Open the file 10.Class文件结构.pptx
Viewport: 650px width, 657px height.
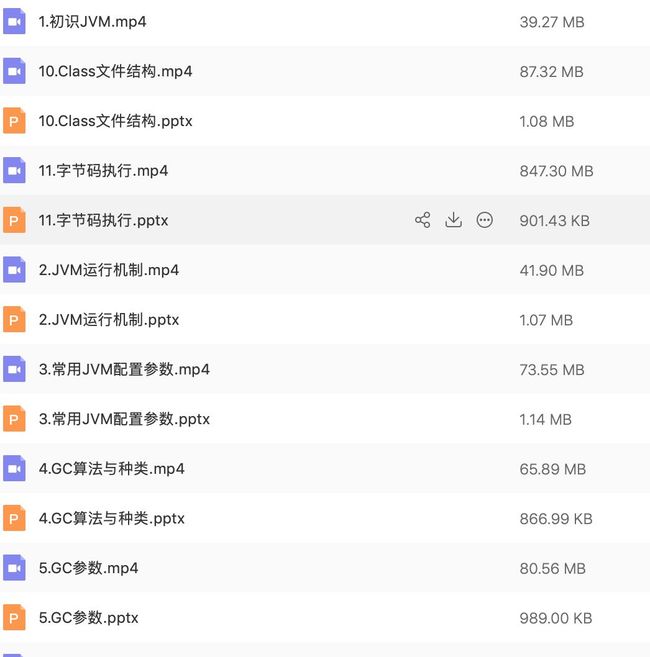click(115, 121)
